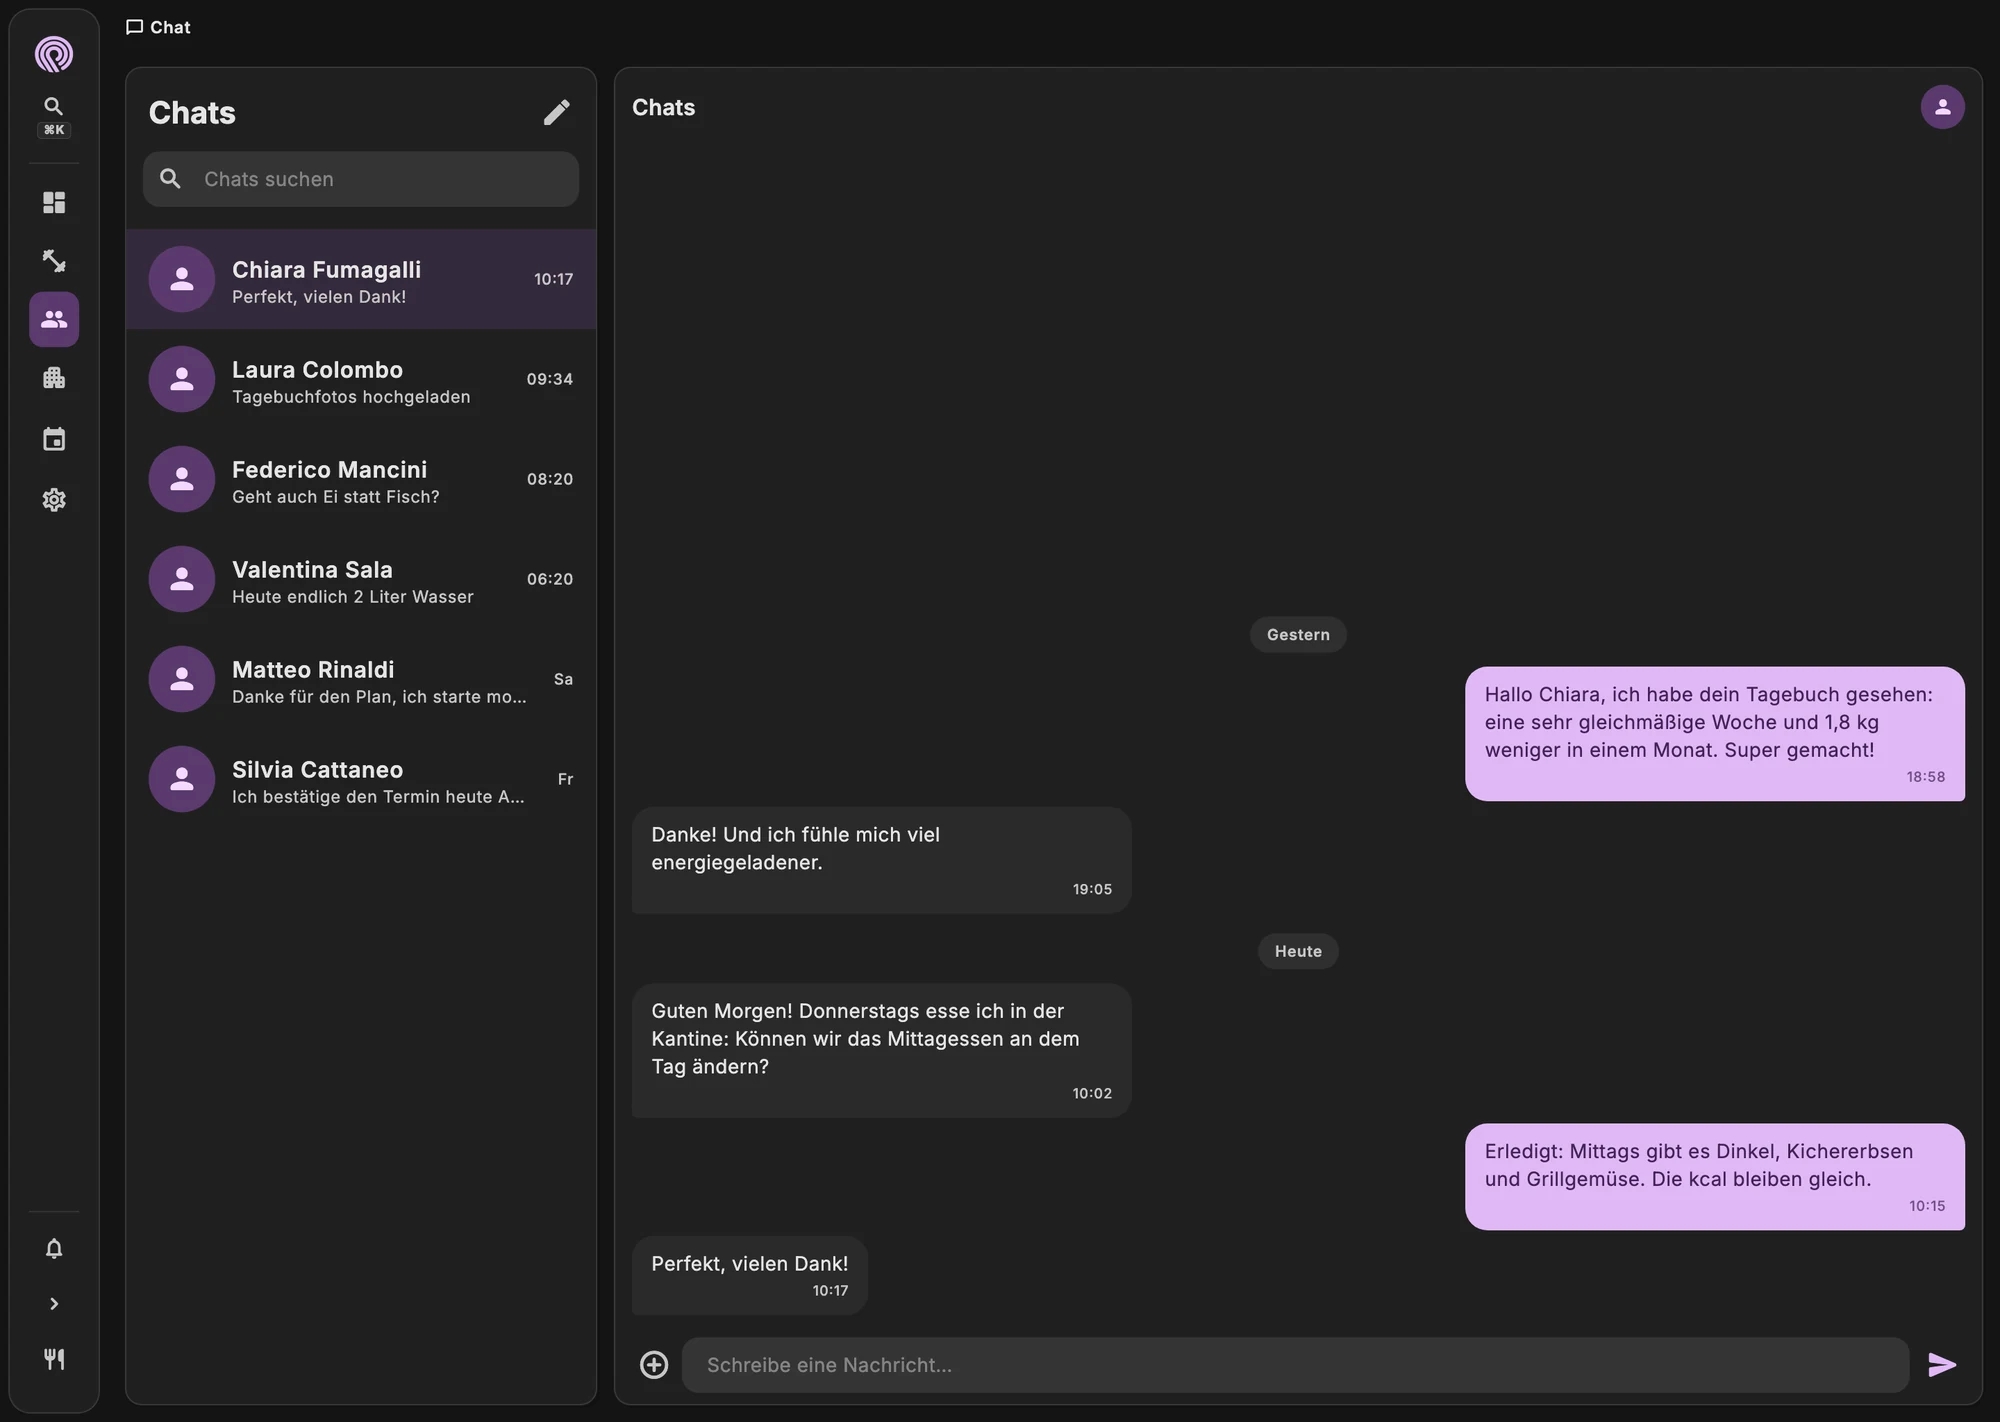Click the Gestern date separator
Screen dimensions: 2000x1422
point(1298,635)
